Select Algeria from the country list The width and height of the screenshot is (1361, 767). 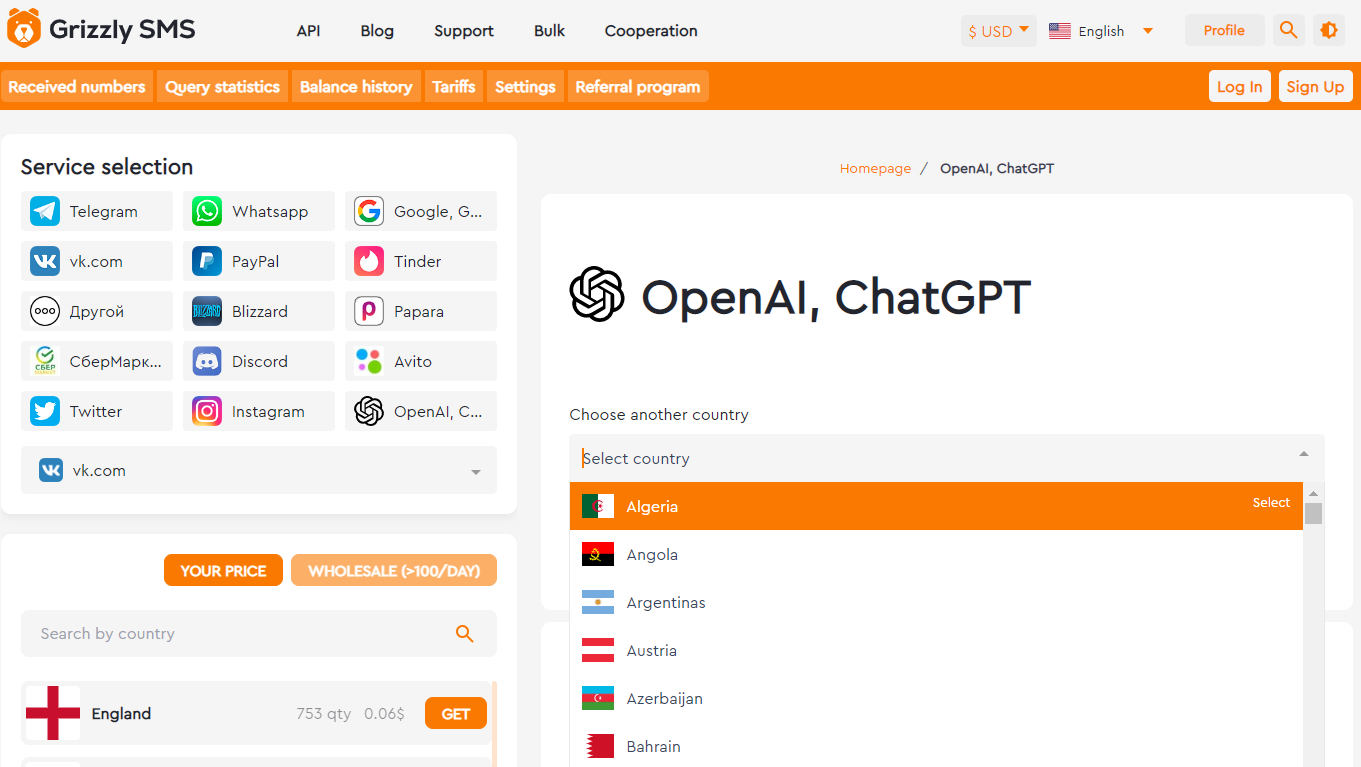[936, 506]
